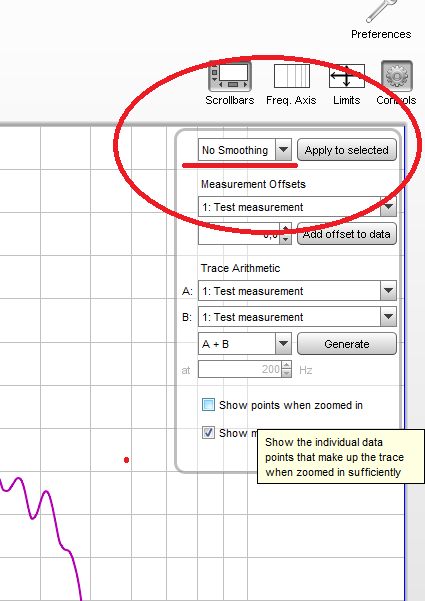Enable Show points when zoomed in

point(208,405)
